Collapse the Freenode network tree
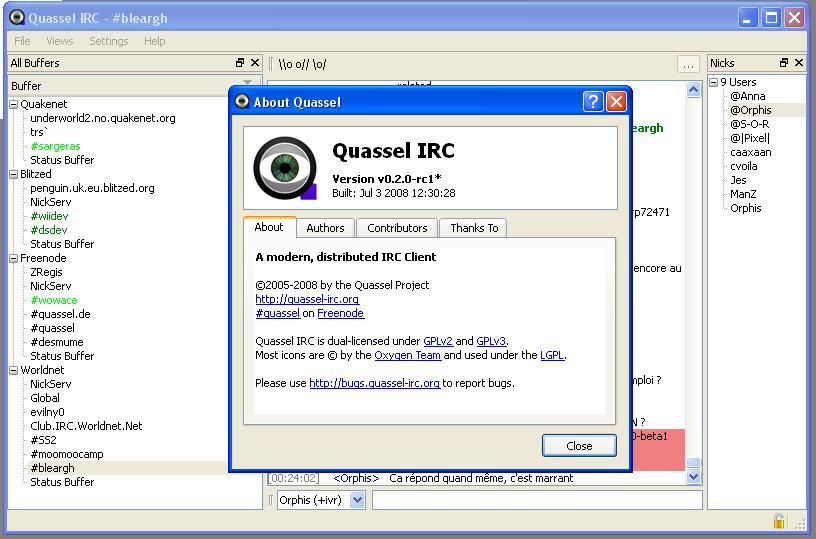The width and height of the screenshot is (816, 539). pos(14,258)
